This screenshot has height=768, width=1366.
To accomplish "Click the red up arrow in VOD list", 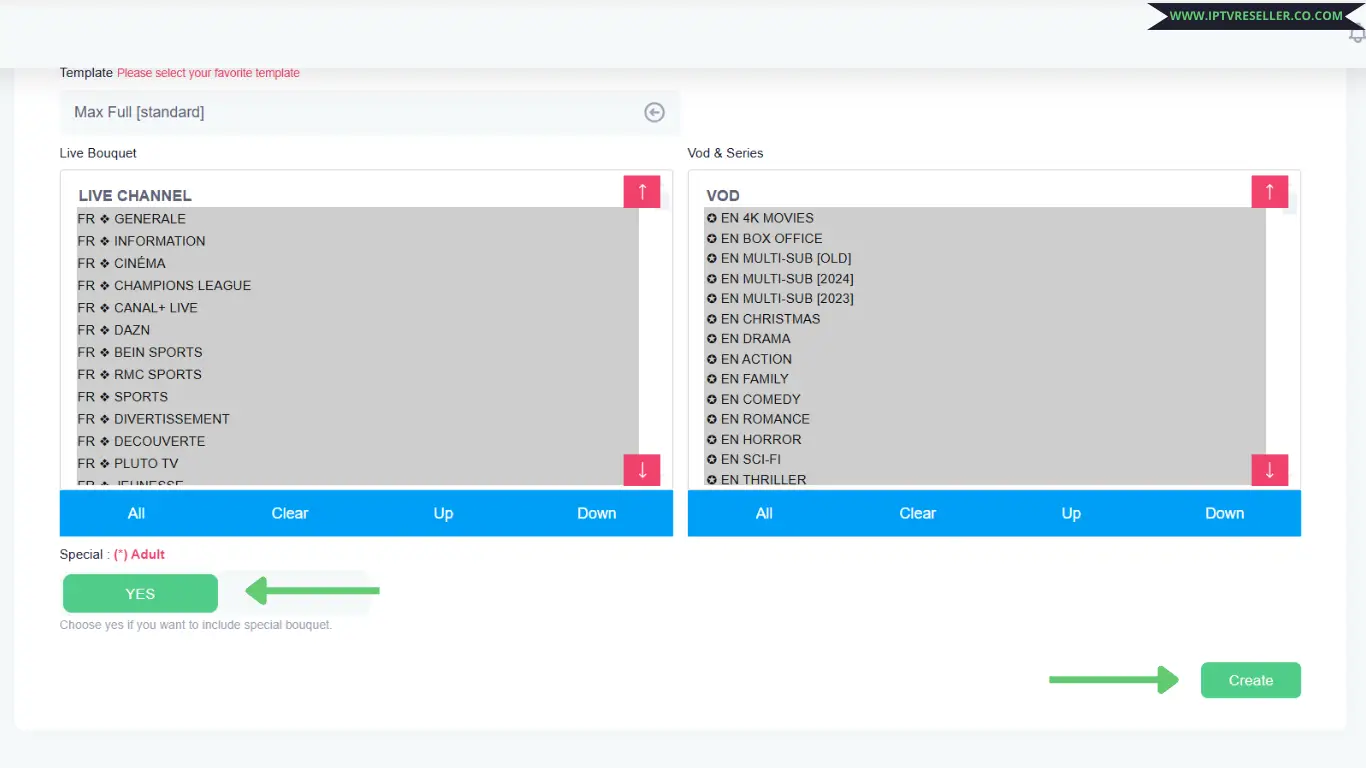I will [x=1269, y=191].
